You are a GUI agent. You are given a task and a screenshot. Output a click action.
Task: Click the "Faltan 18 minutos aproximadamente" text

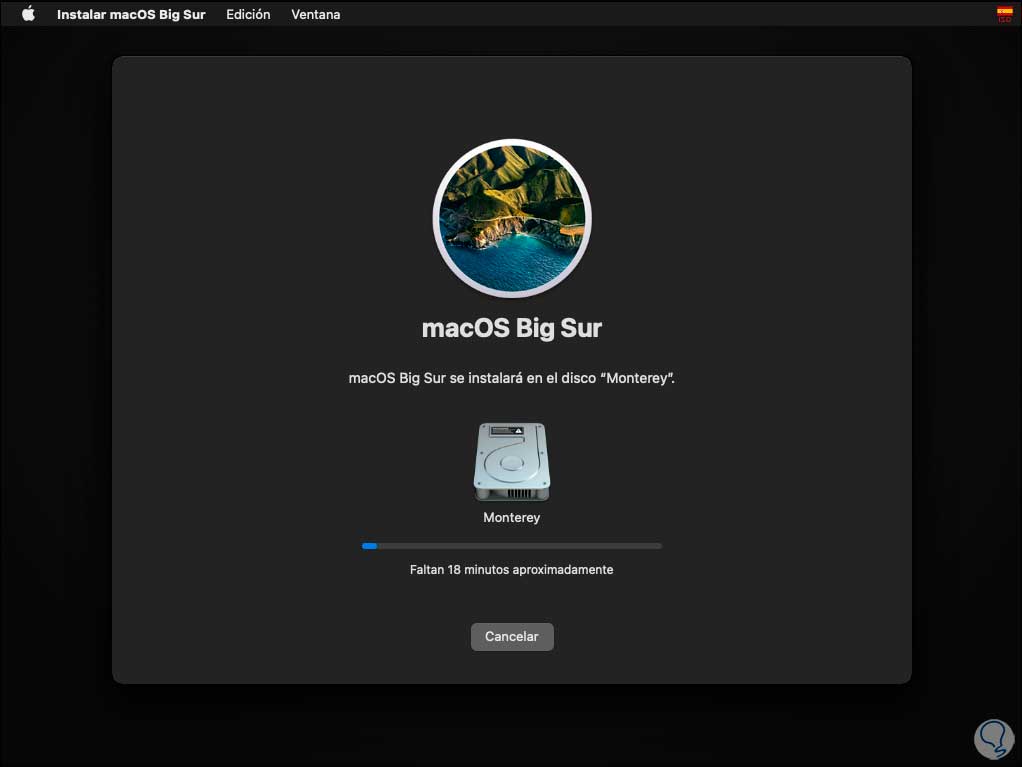point(512,570)
